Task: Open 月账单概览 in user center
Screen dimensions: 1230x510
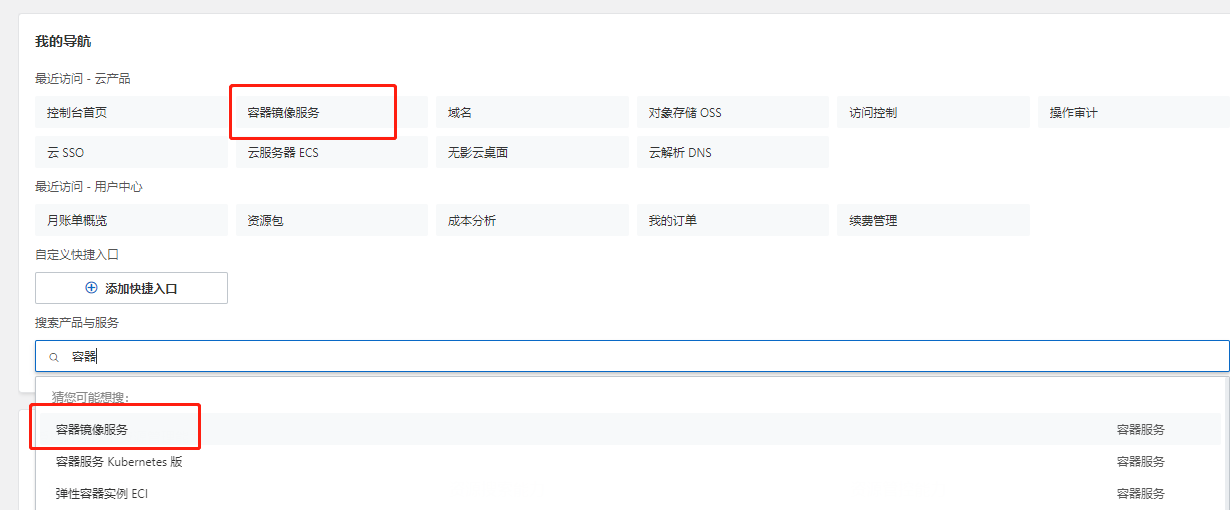Action: point(131,220)
